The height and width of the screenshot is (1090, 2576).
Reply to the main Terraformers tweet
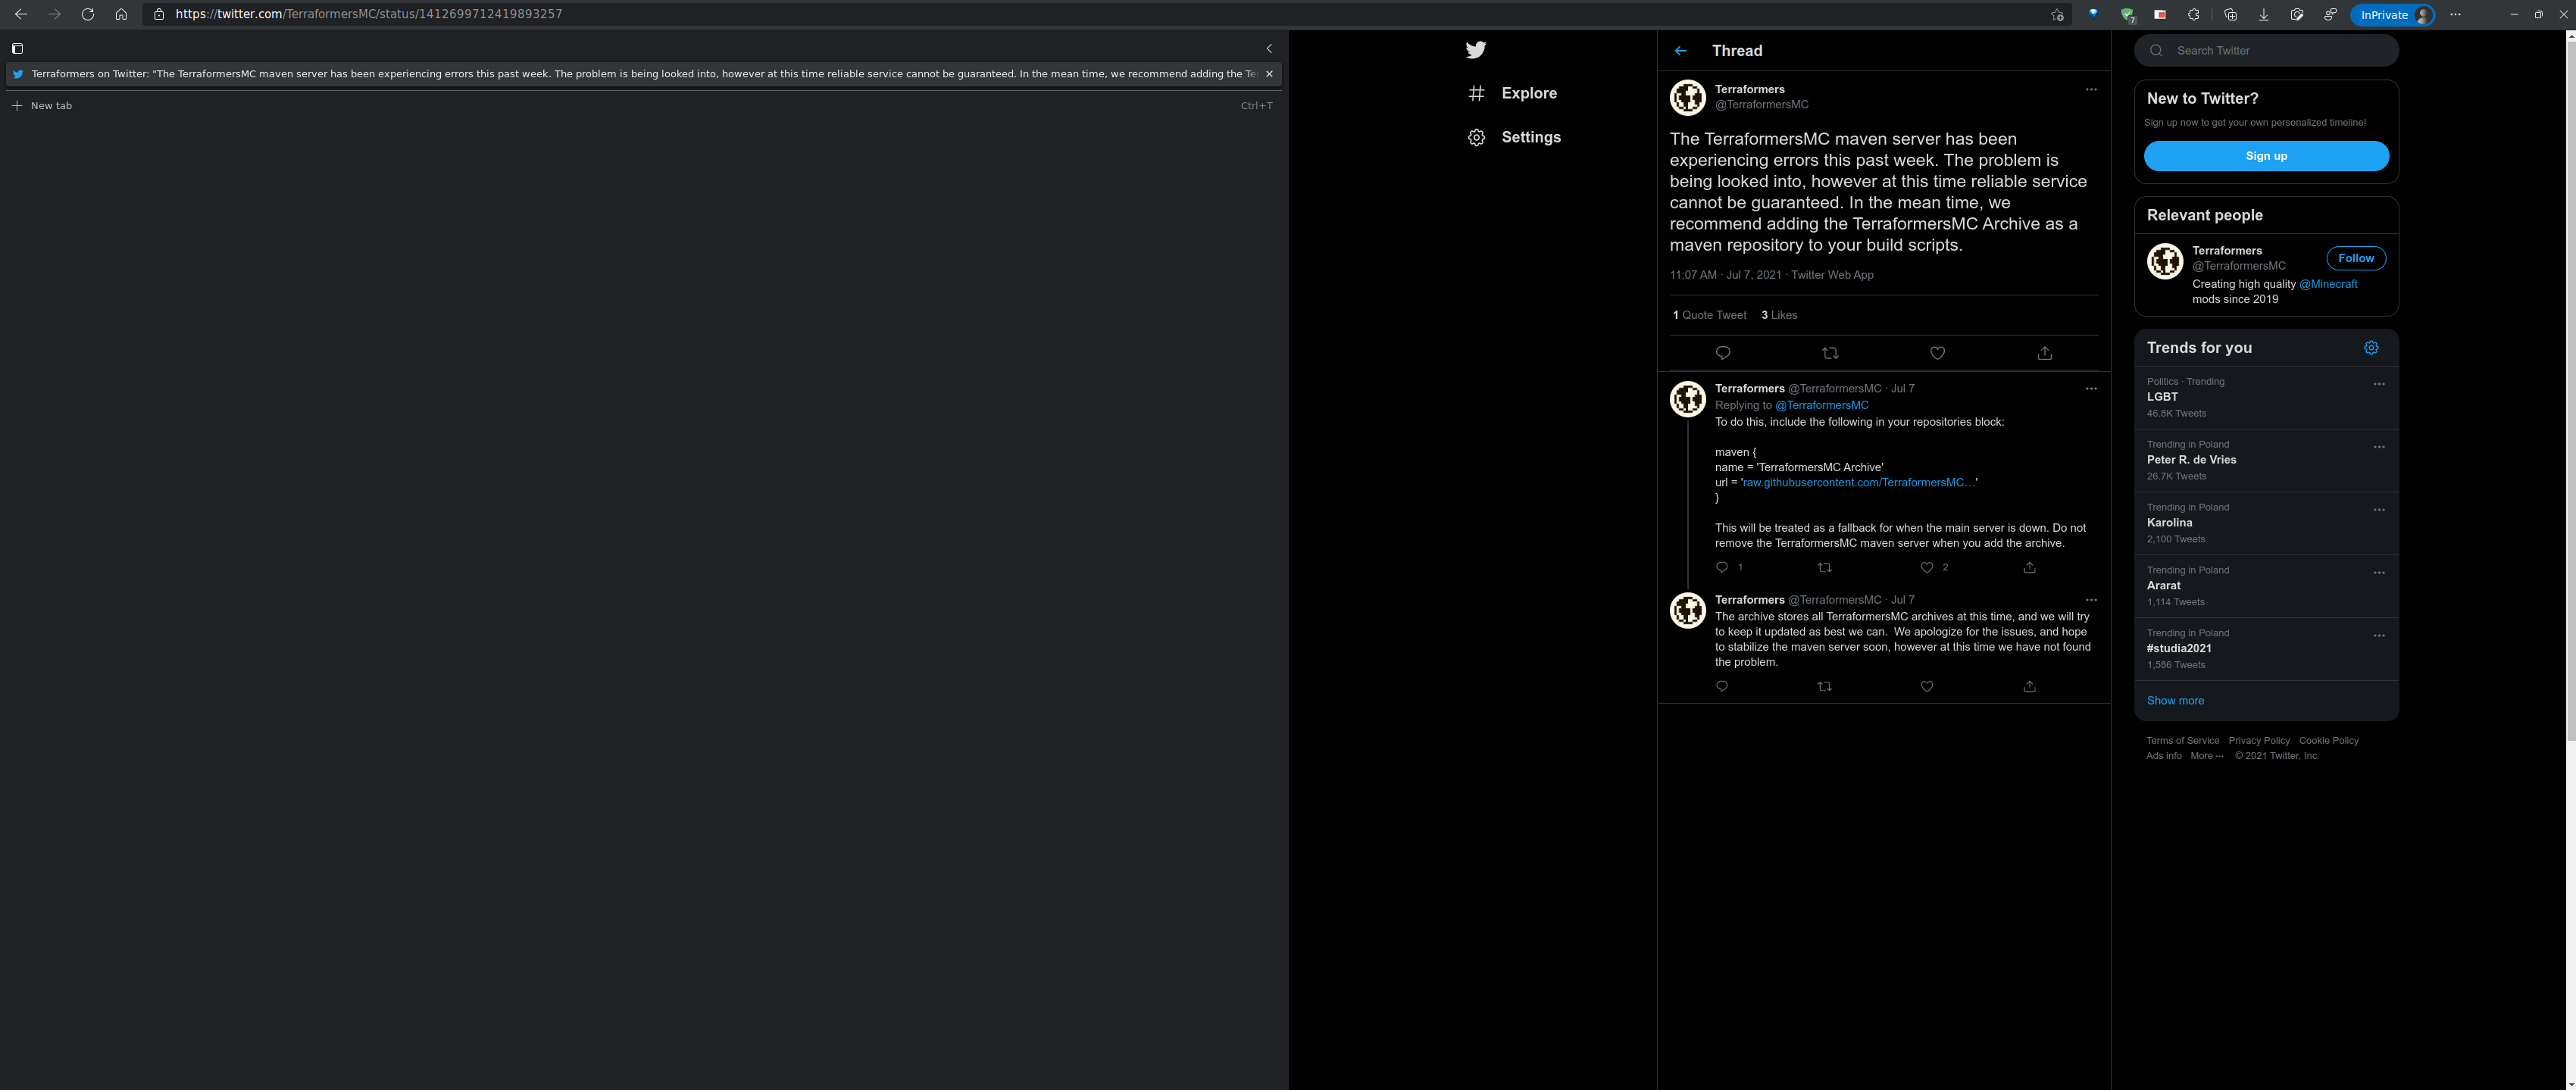[1723, 353]
